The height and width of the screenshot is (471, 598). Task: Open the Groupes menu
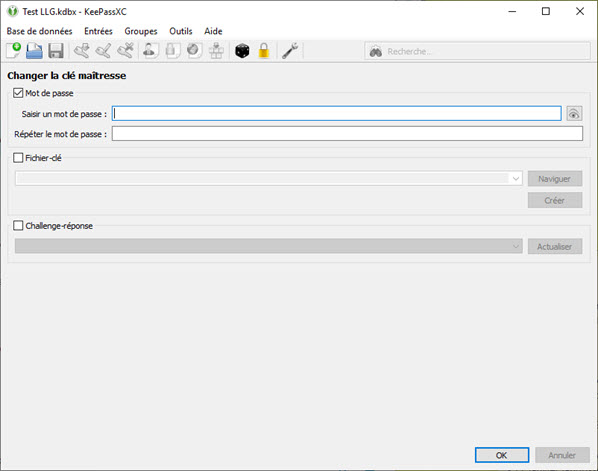click(141, 31)
